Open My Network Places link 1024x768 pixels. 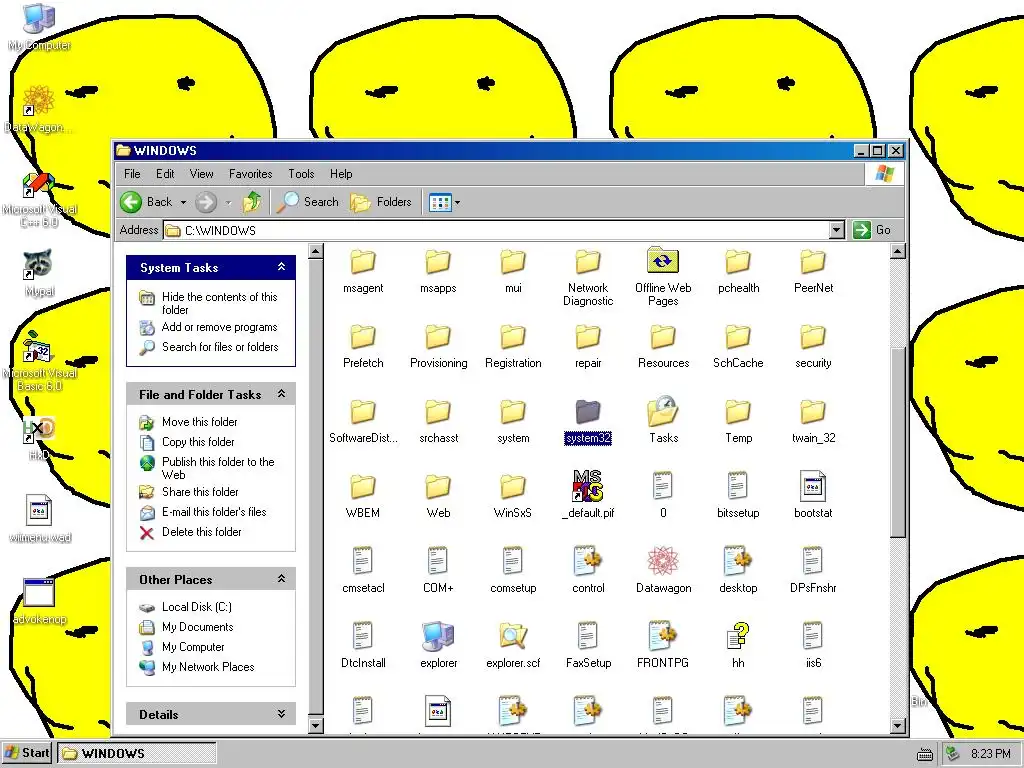[x=208, y=667]
